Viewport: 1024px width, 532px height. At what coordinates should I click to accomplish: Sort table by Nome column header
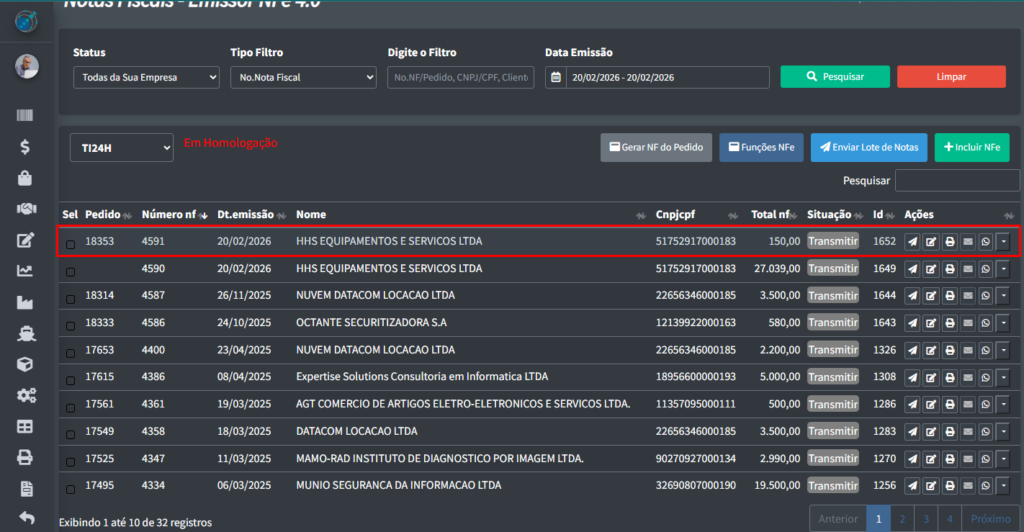click(311, 214)
